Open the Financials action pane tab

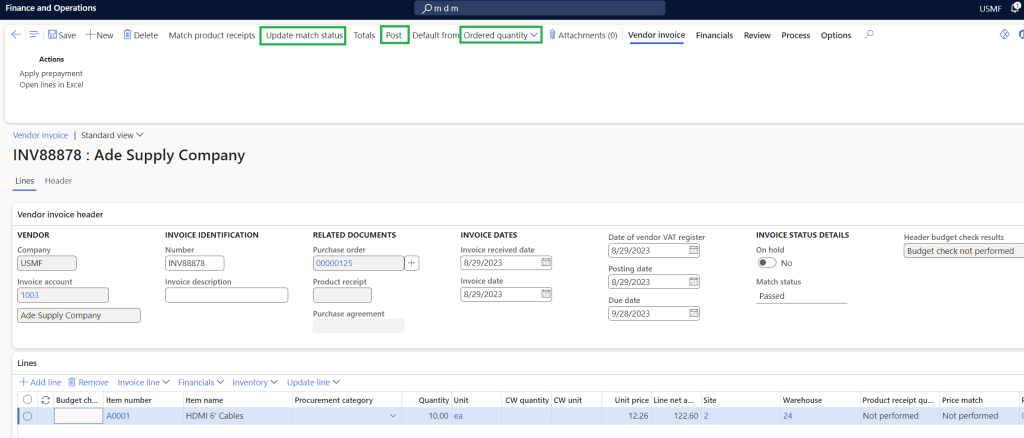714,35
